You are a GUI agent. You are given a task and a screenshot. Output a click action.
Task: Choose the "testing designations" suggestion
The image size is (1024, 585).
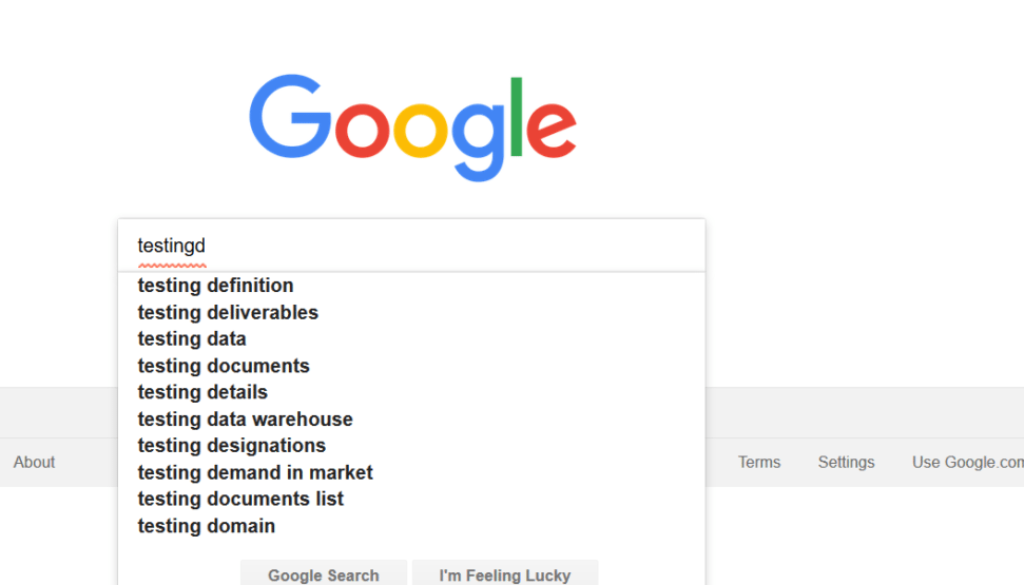click(231, 445)
